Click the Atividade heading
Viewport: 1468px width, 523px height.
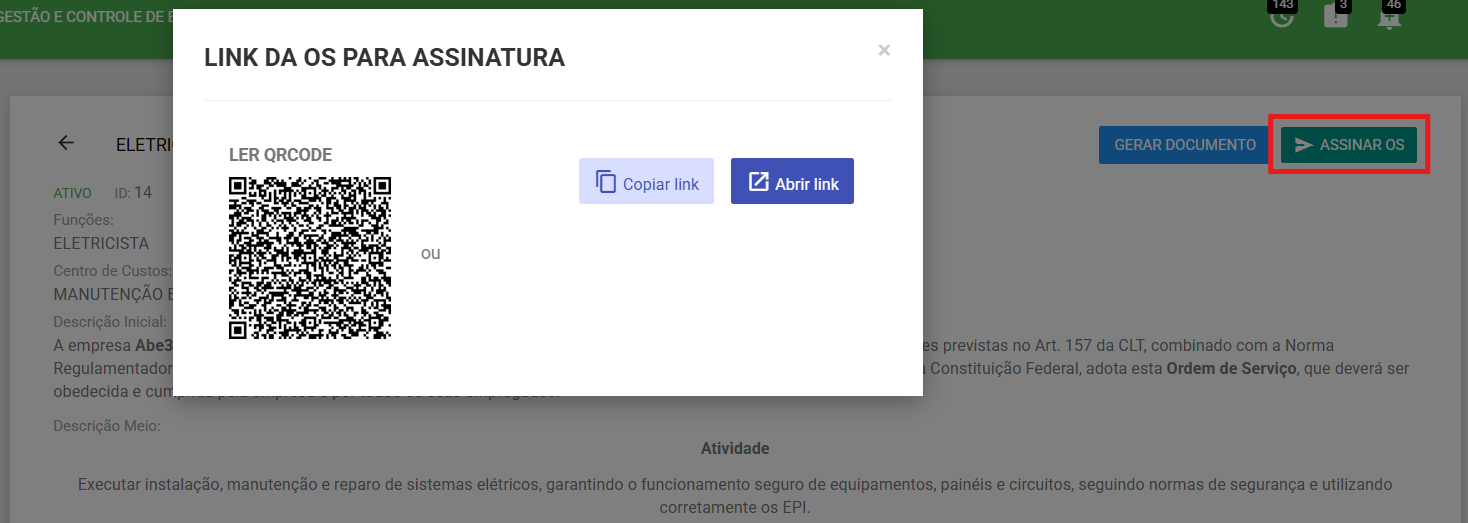[735, 448]
